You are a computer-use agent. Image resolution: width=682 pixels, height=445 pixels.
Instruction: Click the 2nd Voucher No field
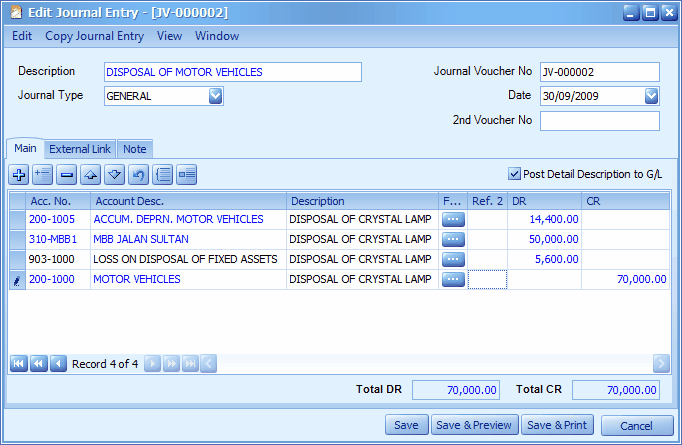(x=600, y=121)
